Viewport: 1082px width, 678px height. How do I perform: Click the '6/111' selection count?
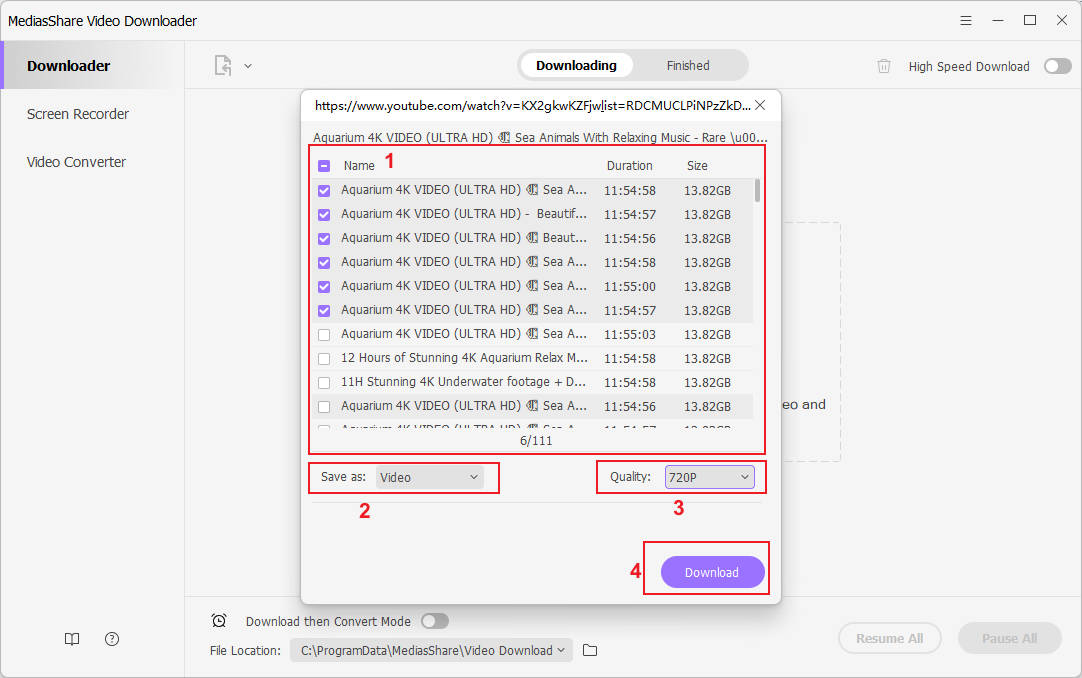(x=536, y=441)
